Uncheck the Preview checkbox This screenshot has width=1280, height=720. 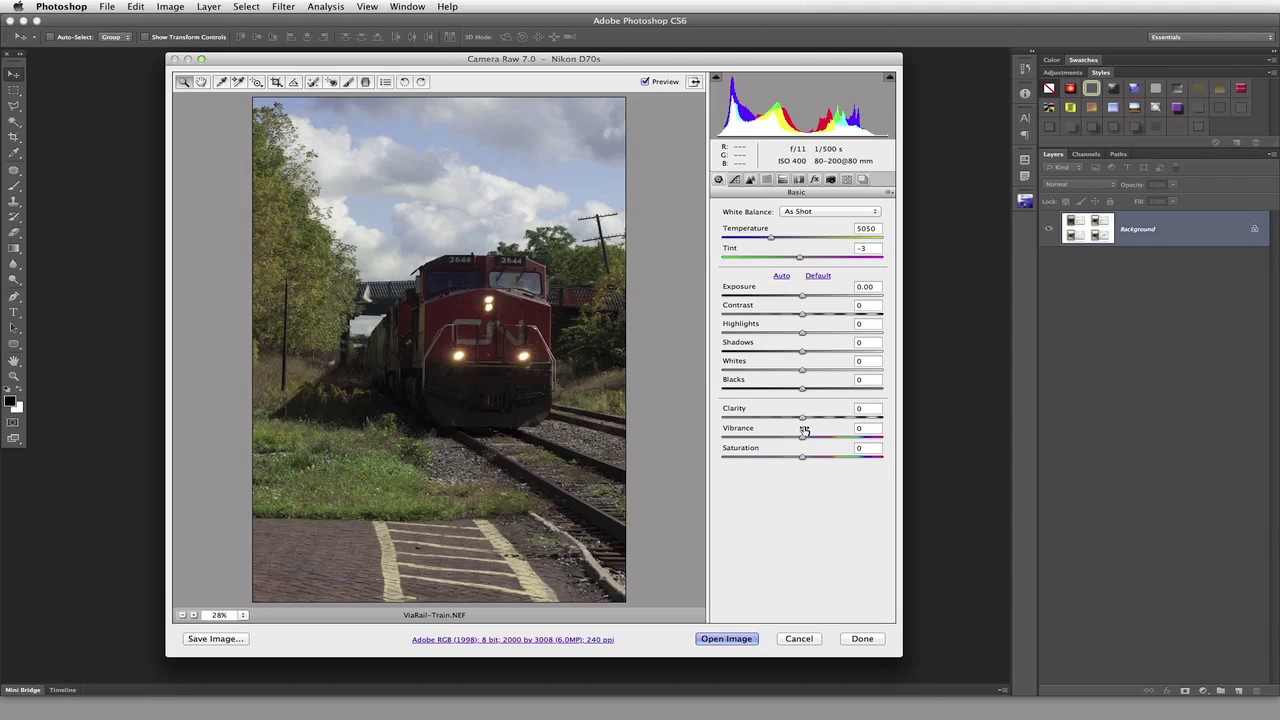tap(645, 82)
